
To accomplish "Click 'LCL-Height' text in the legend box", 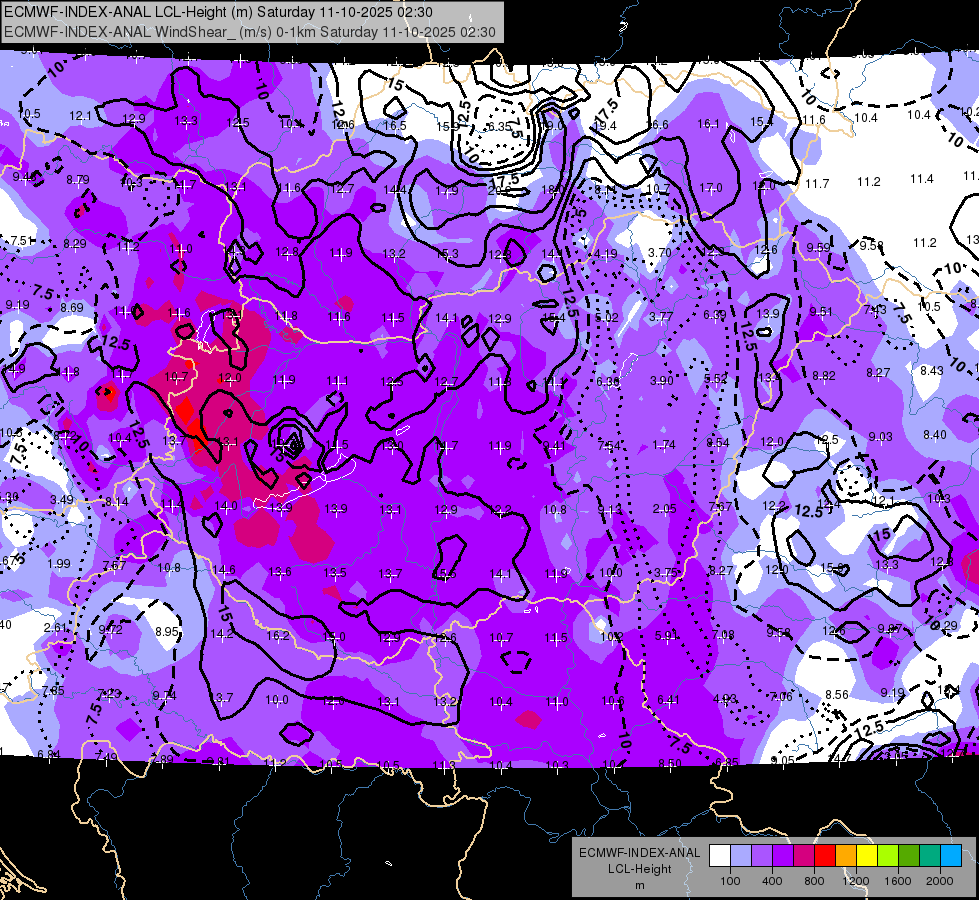I will [640, 869].
